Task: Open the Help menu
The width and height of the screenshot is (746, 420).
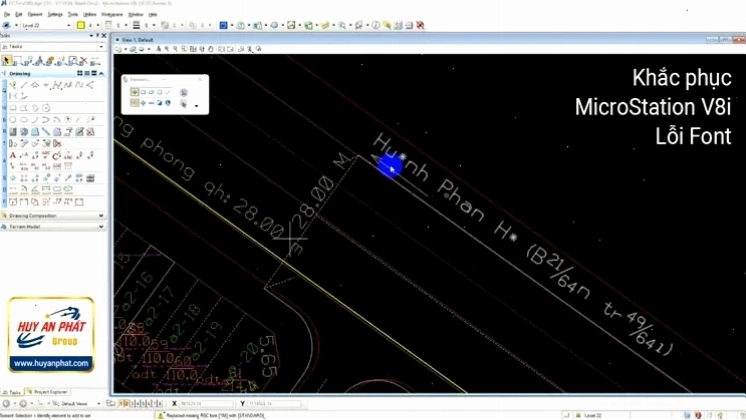Action: coord(153,15)
